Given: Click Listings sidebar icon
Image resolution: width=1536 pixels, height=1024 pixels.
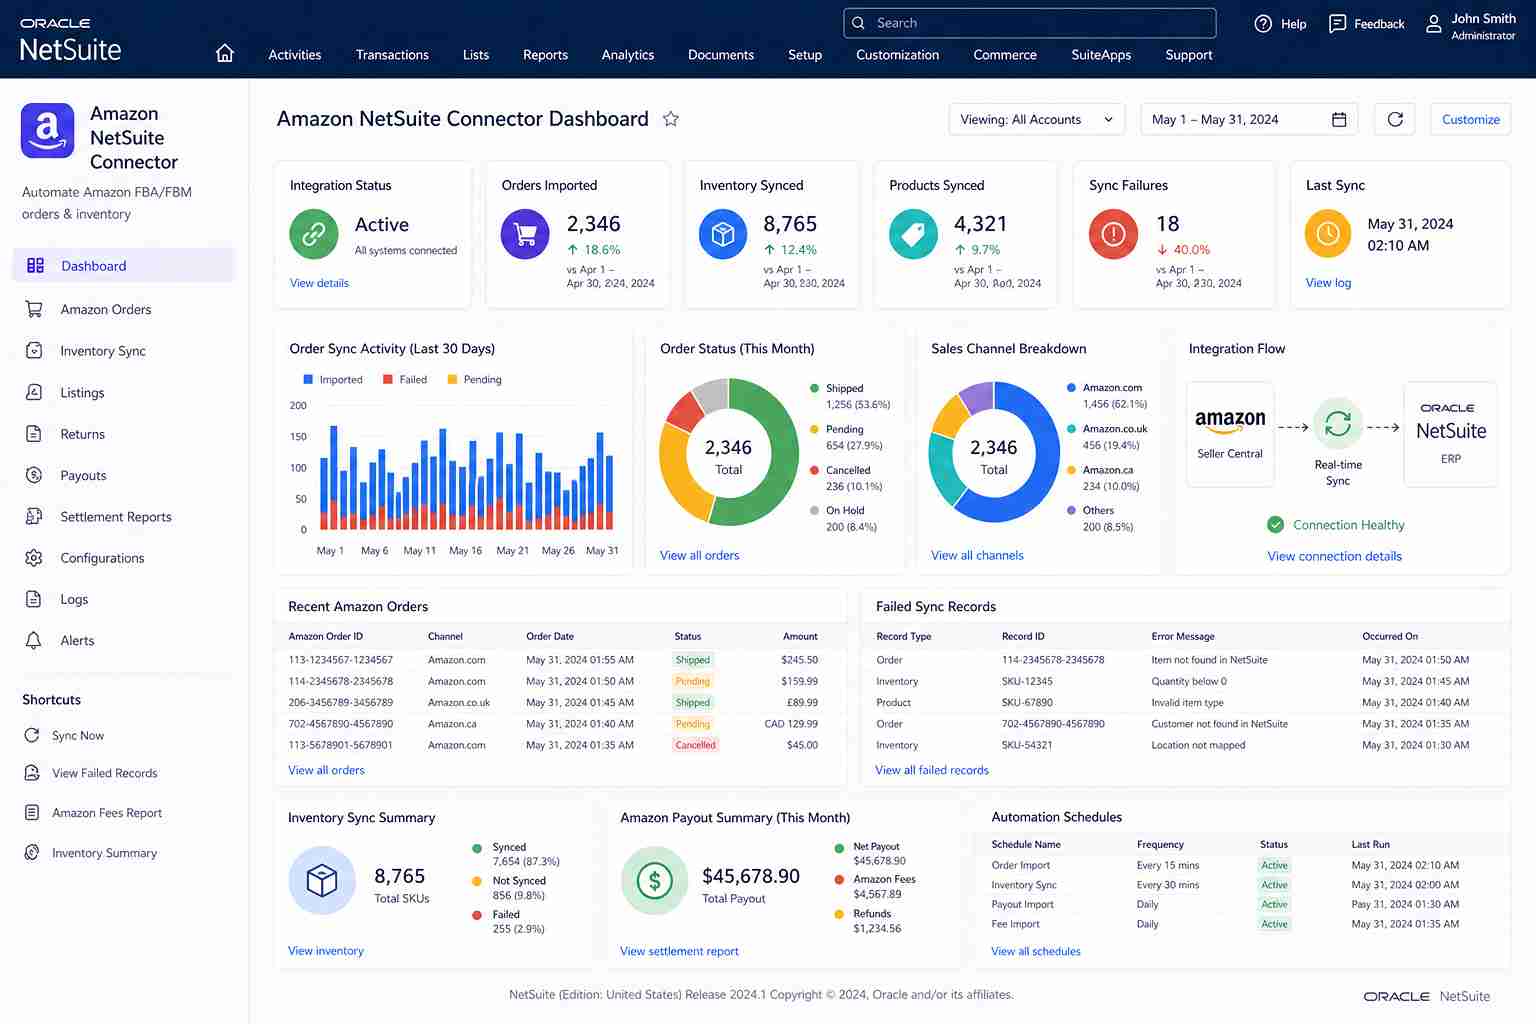Looking at the screenshot, I should coord(34,392).
